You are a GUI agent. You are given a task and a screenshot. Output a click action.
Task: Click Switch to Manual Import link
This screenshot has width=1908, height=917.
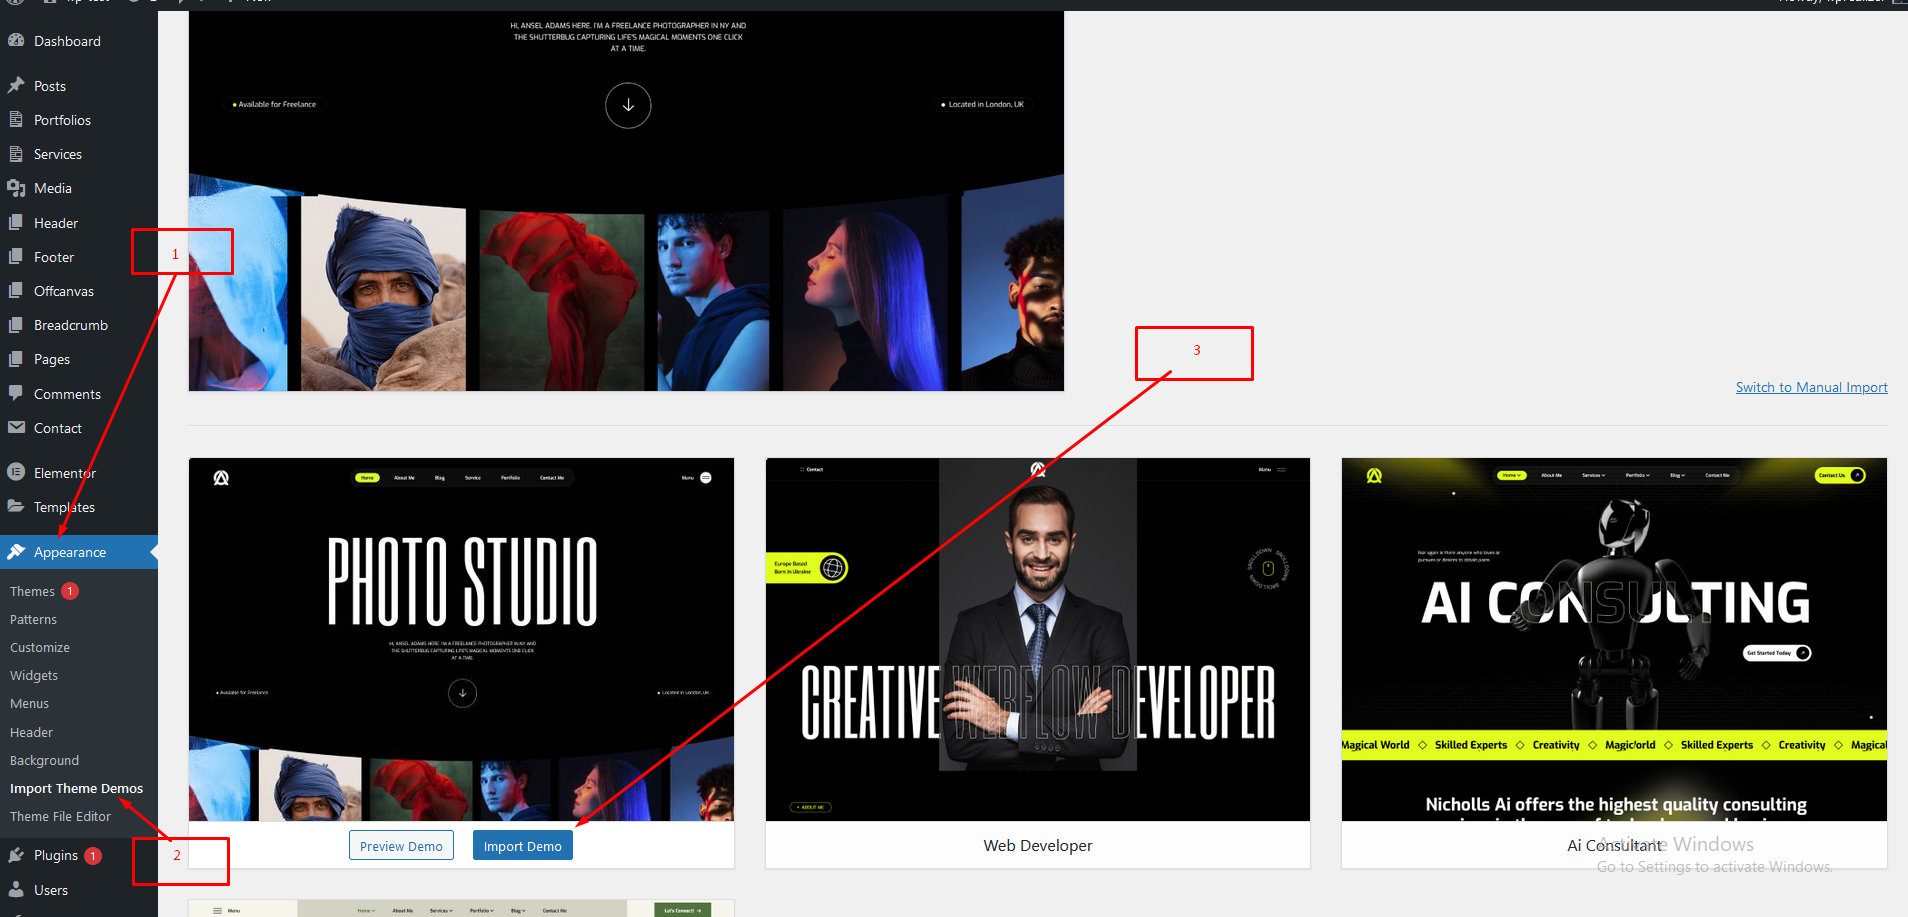(1811, 387)
